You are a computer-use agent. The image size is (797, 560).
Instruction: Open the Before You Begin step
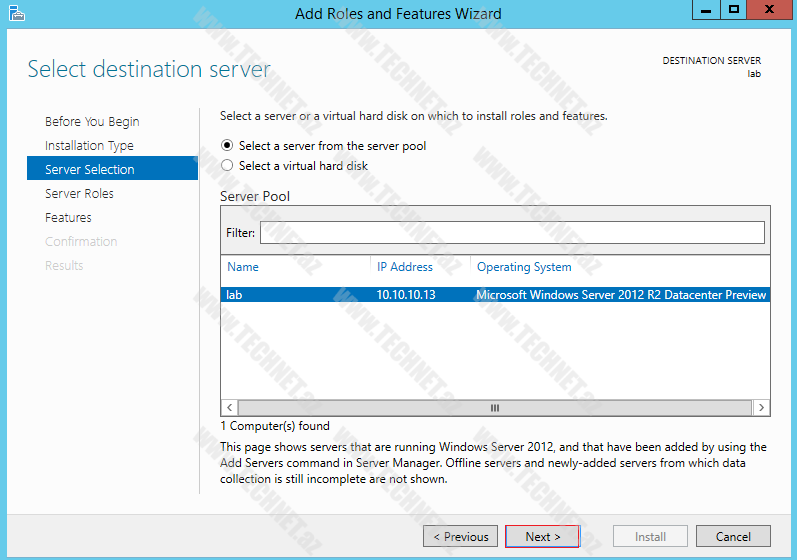coord(92,122)
